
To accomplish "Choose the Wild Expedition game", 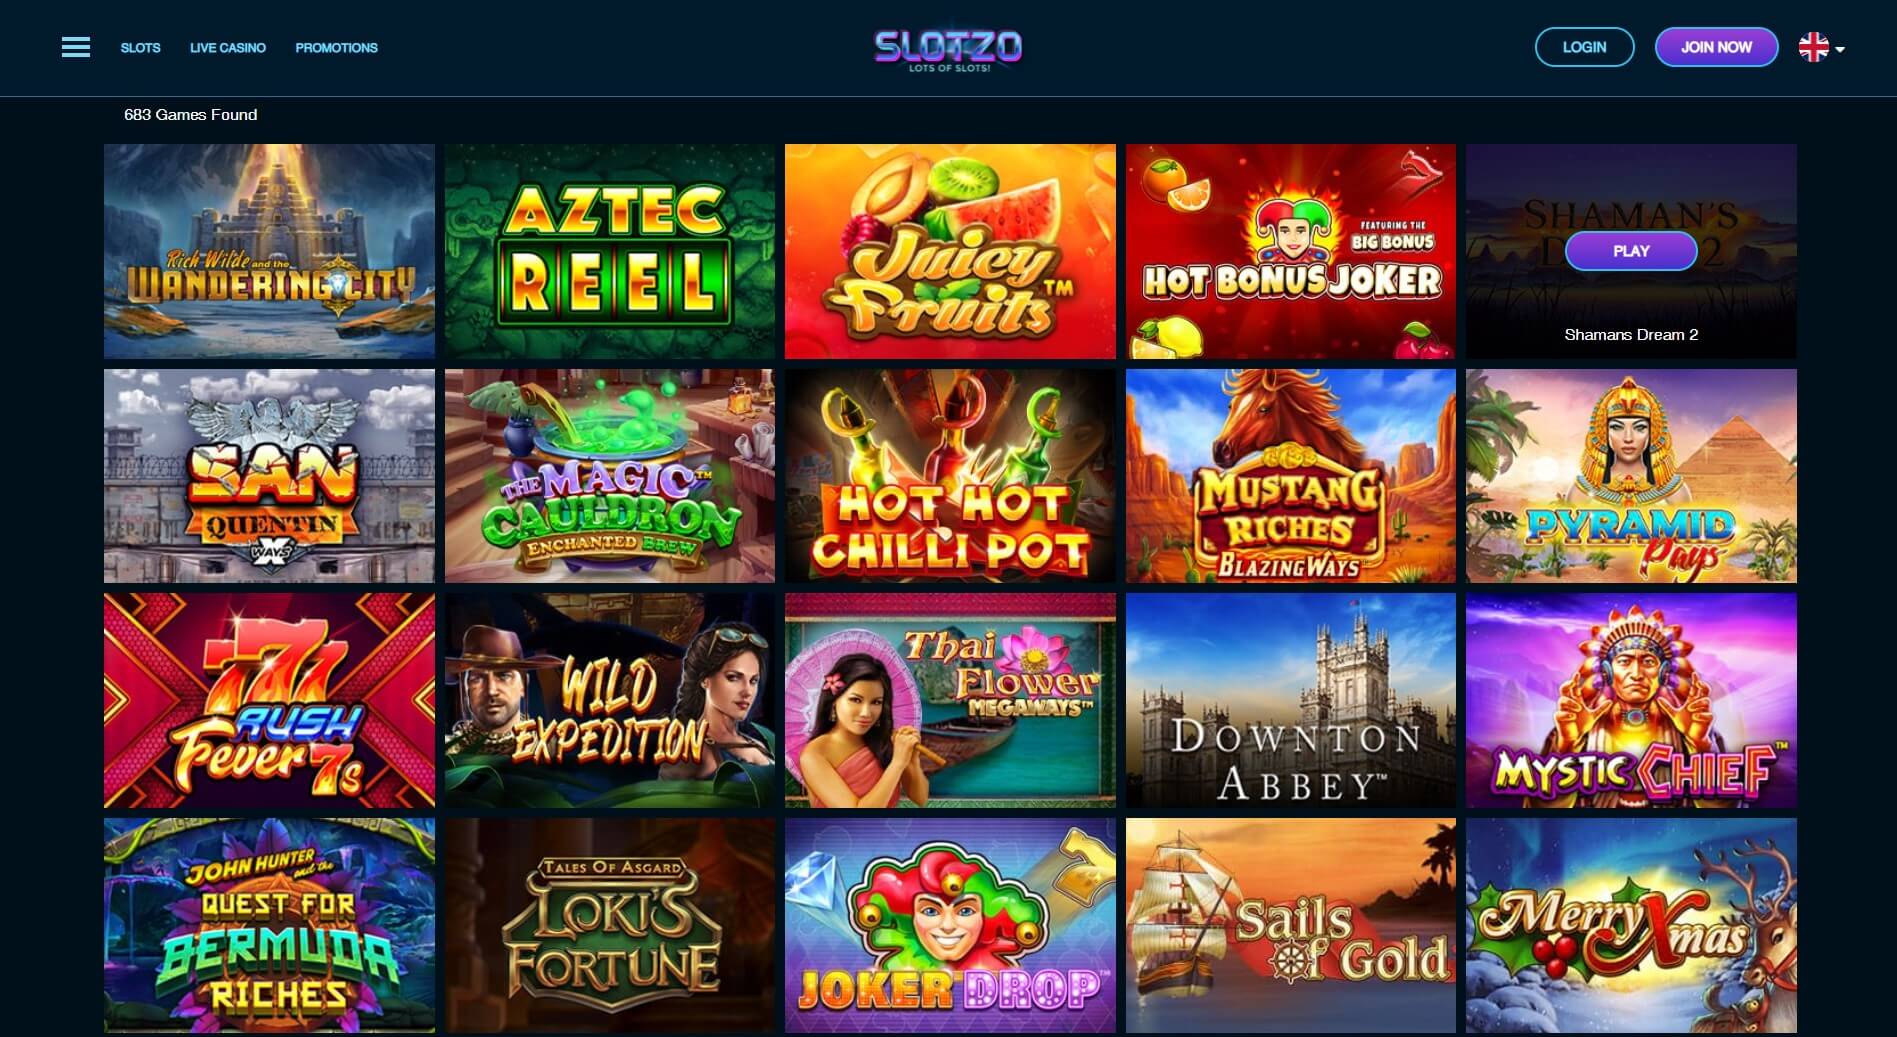I will coord(610,700).
